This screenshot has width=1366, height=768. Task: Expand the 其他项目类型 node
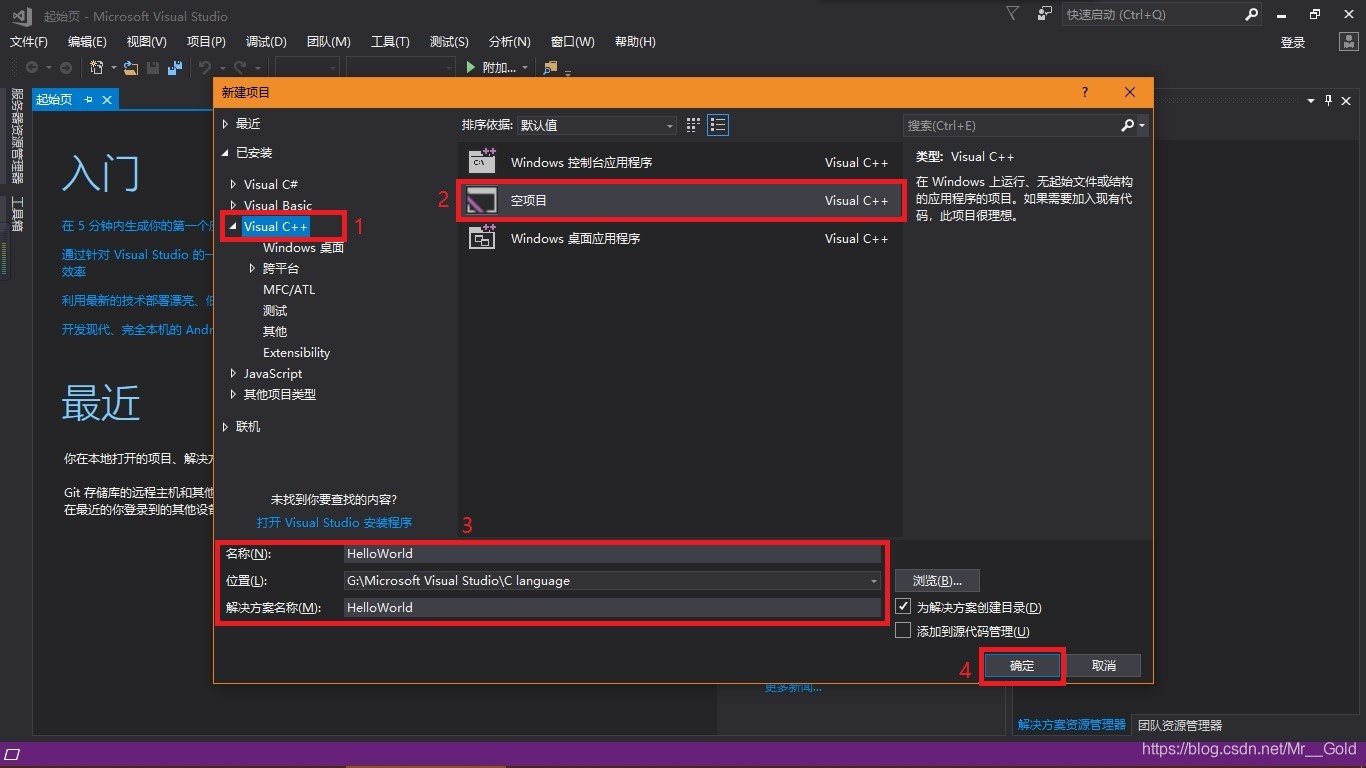(x=233, y=394)
